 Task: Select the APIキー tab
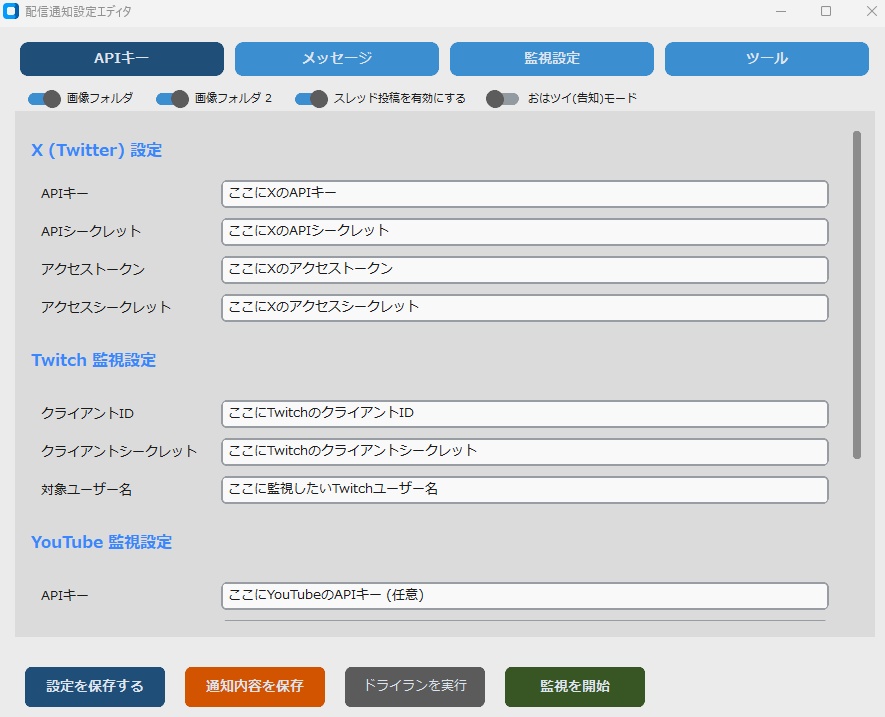pos(121,59)
